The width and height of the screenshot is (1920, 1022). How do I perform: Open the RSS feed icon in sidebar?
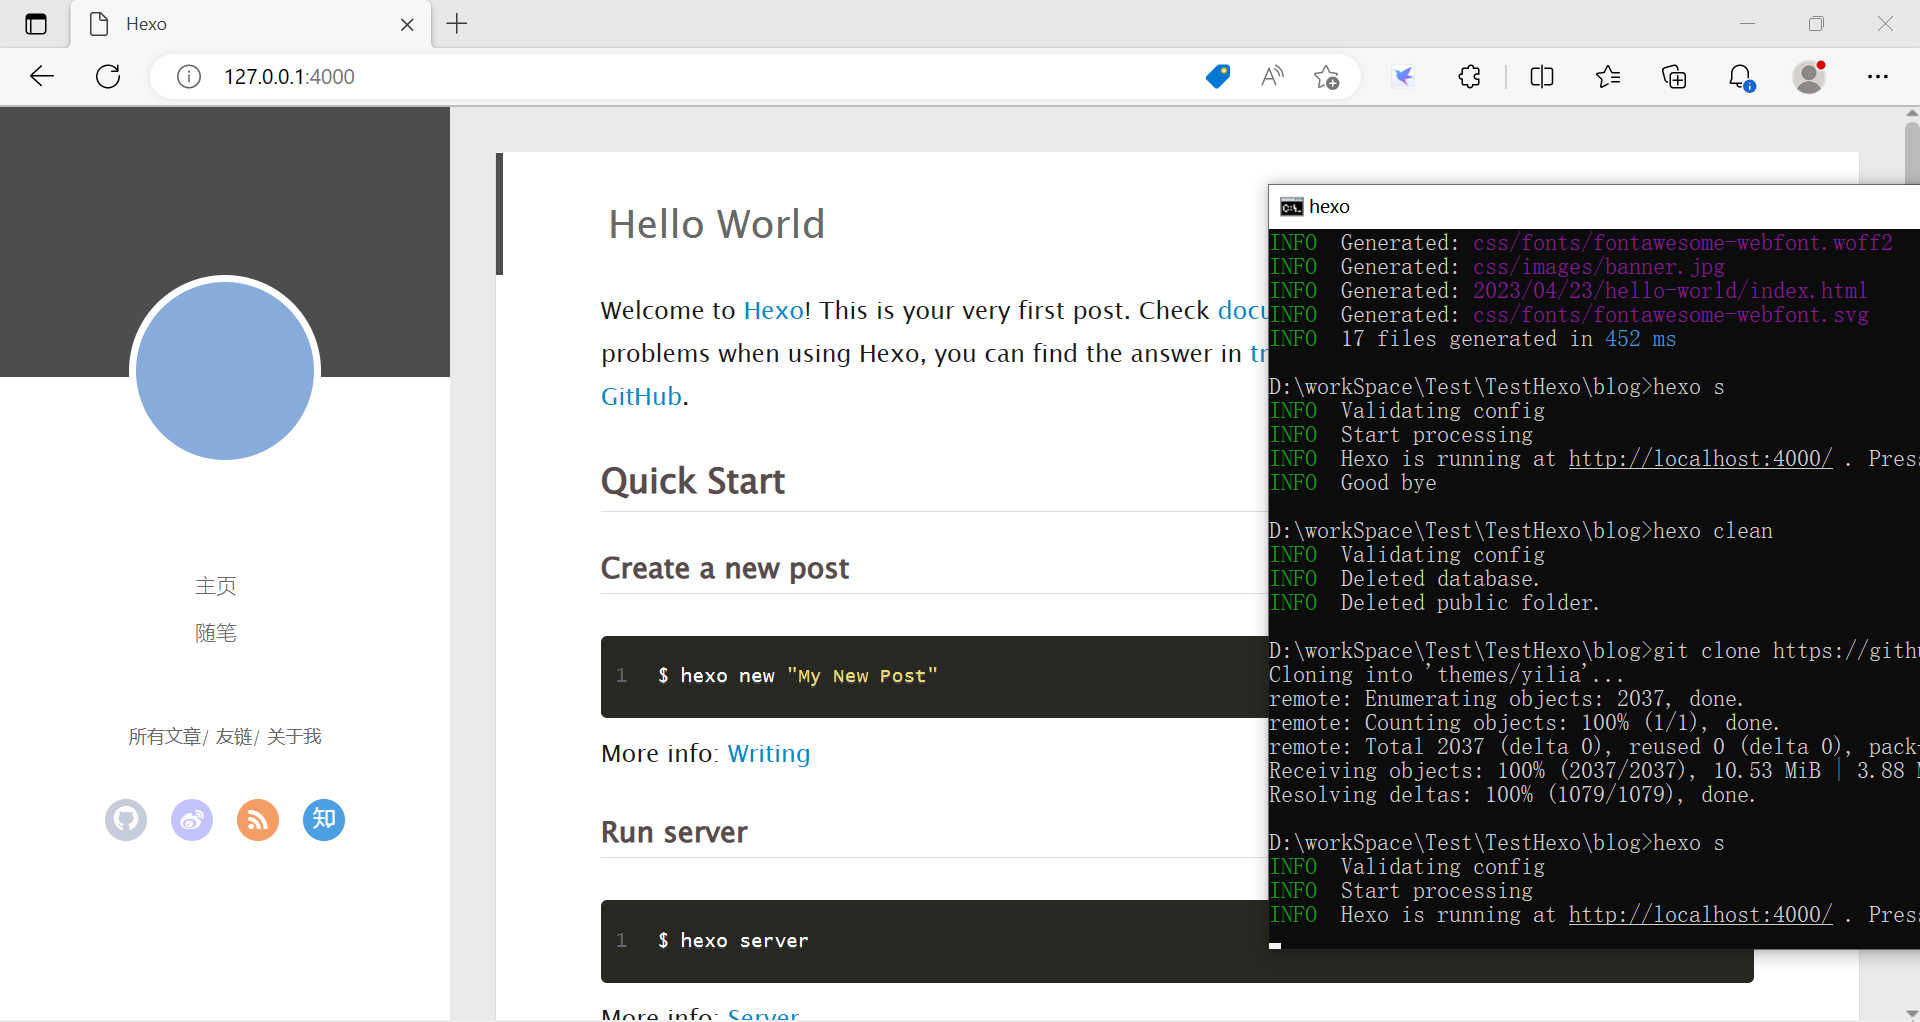pos(258,820)
